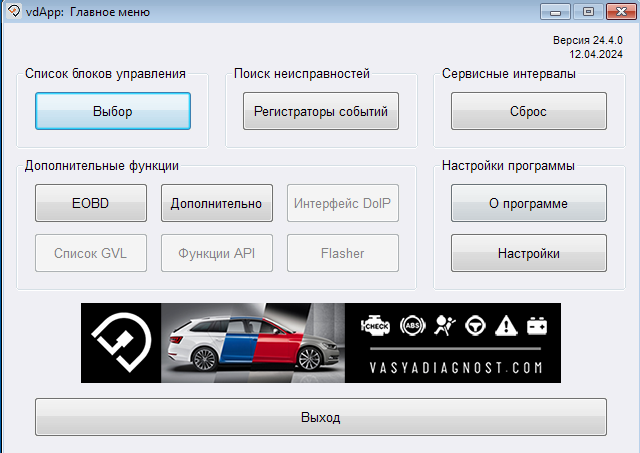Screen dimensions: 640x453
Task: Click the Настройки программы group label
Action: coord(508,166)
